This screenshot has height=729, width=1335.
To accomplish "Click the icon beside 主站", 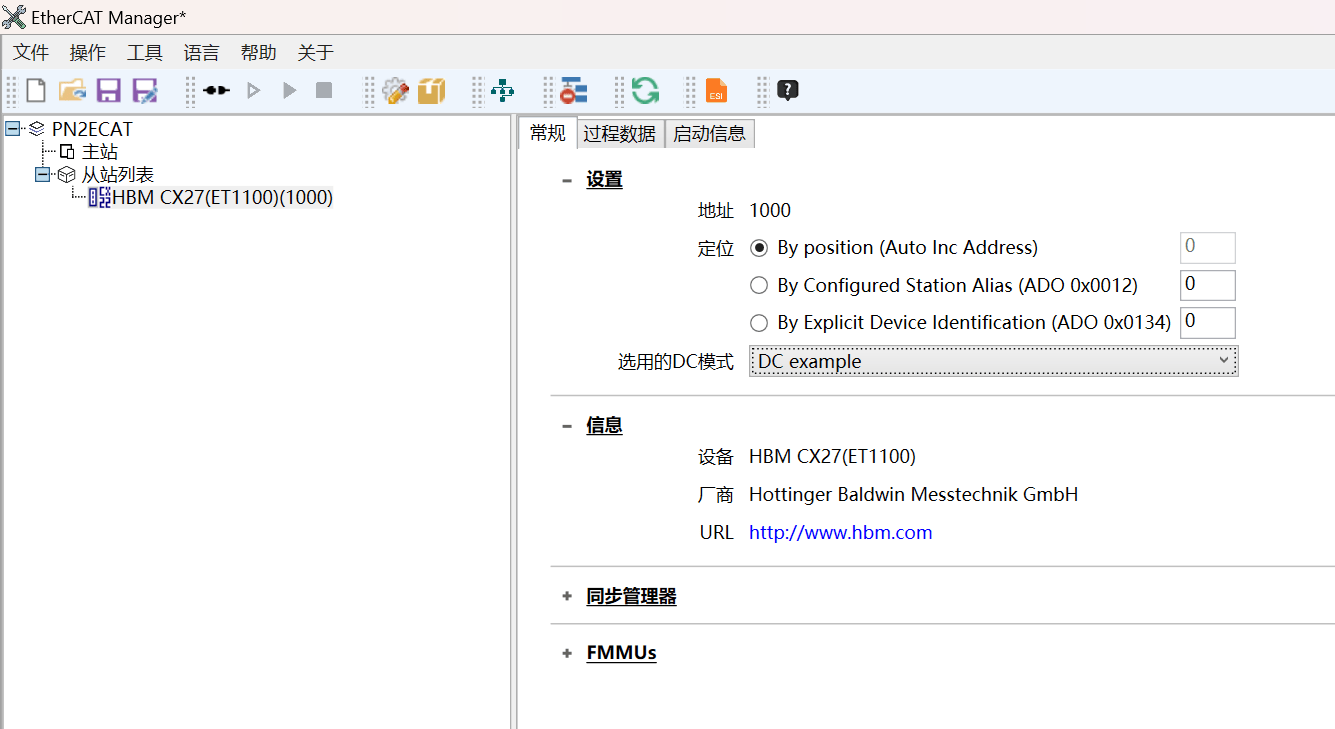I will [x=67, y=152].
